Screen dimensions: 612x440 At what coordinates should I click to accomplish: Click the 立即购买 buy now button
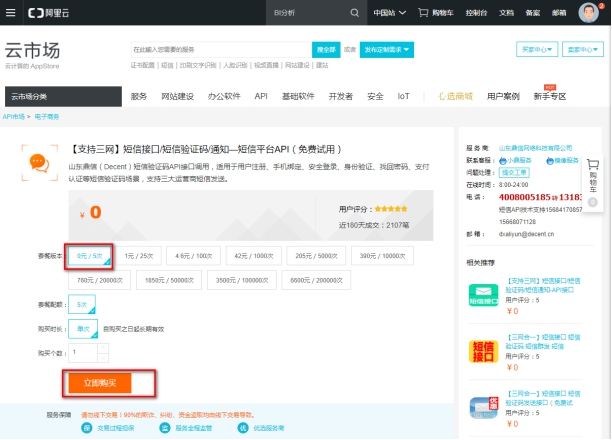pos(100,383)
